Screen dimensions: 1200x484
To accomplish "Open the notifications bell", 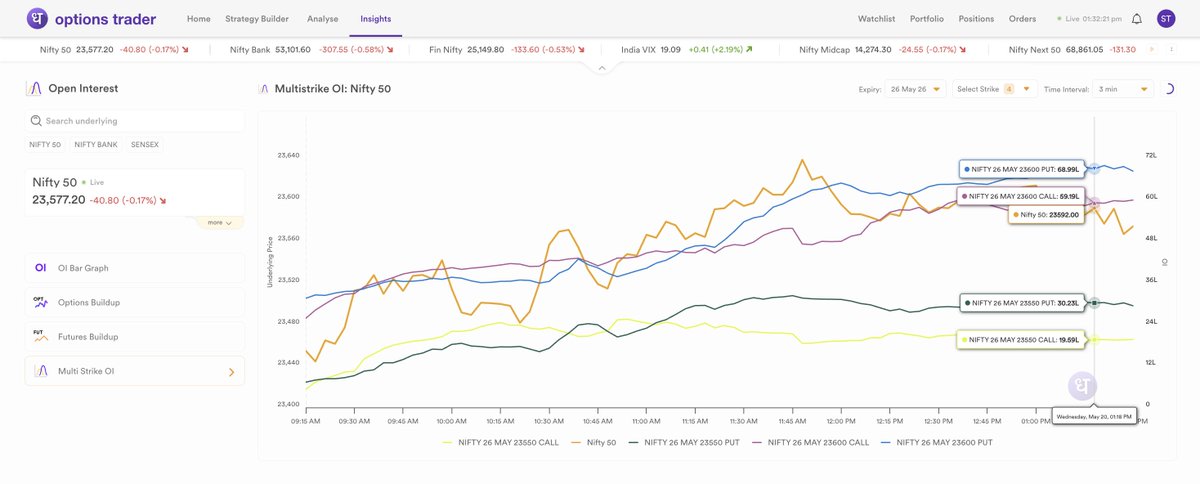I will 1137,19.
